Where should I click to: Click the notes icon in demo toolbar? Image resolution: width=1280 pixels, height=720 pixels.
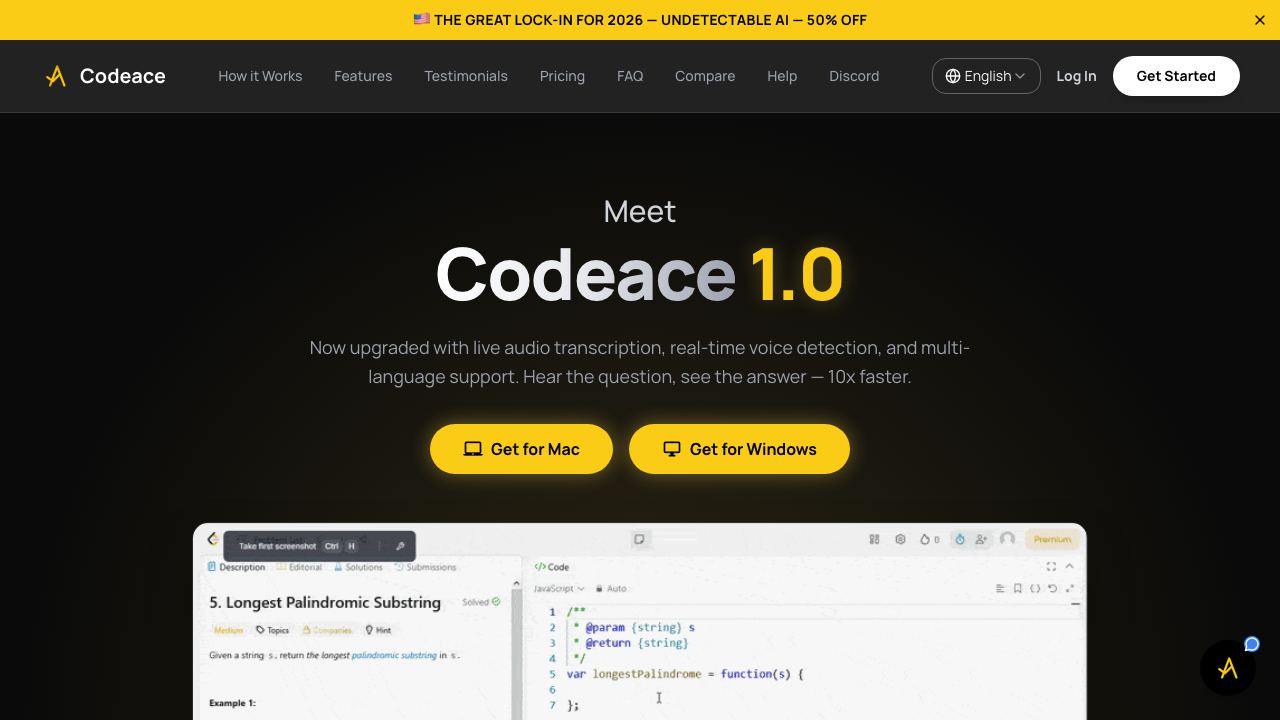pos(640,539)
